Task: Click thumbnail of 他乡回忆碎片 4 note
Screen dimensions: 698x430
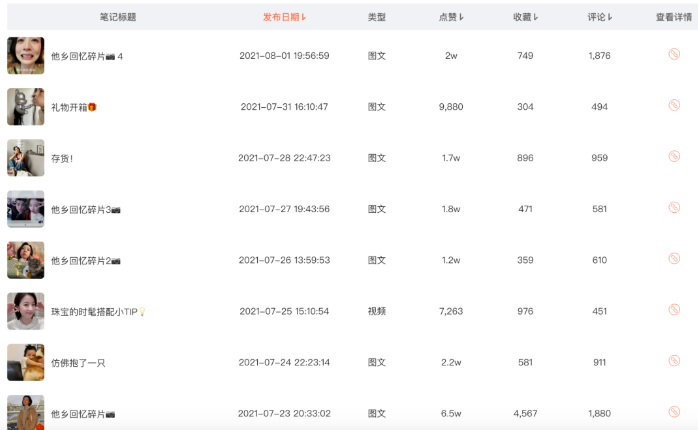Action: click(25, 56)
